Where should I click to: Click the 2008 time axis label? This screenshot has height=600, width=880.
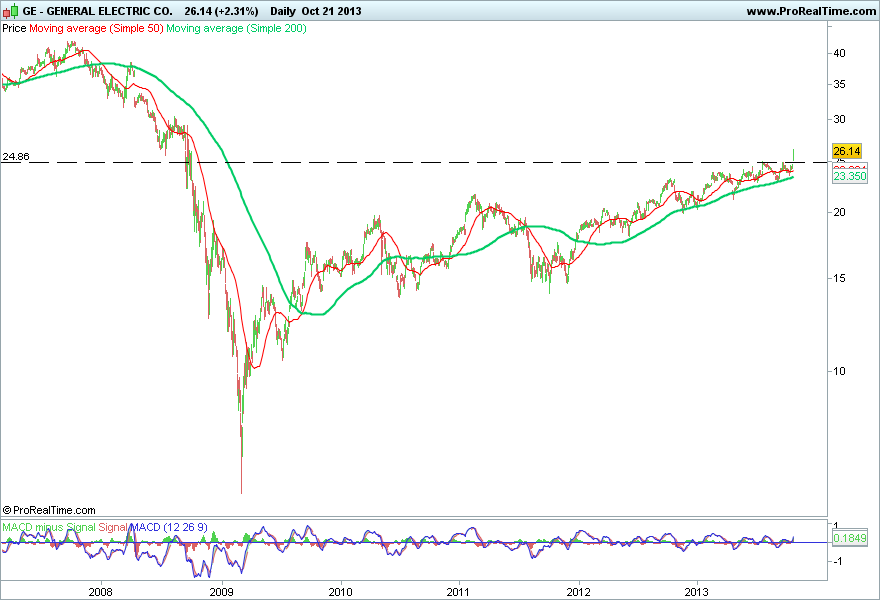pyautogui.click(x=100, y=592)
